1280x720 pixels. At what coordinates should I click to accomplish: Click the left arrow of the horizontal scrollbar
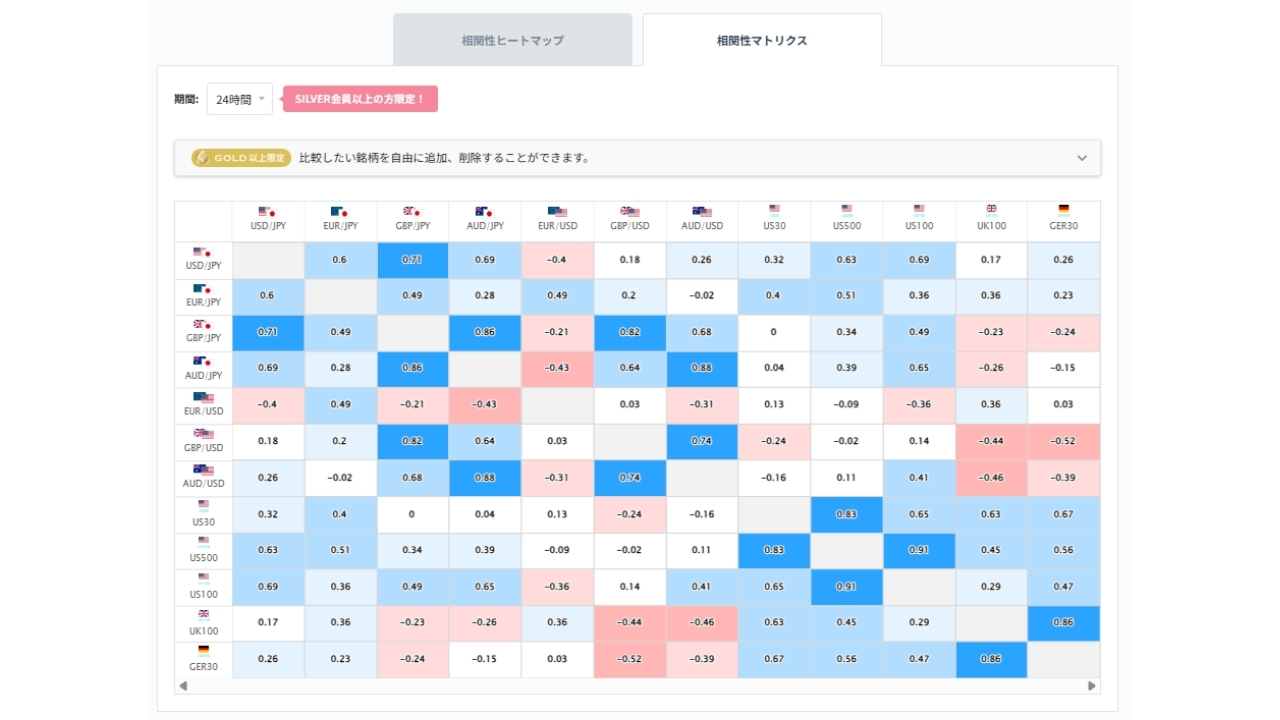click(183, 686)
